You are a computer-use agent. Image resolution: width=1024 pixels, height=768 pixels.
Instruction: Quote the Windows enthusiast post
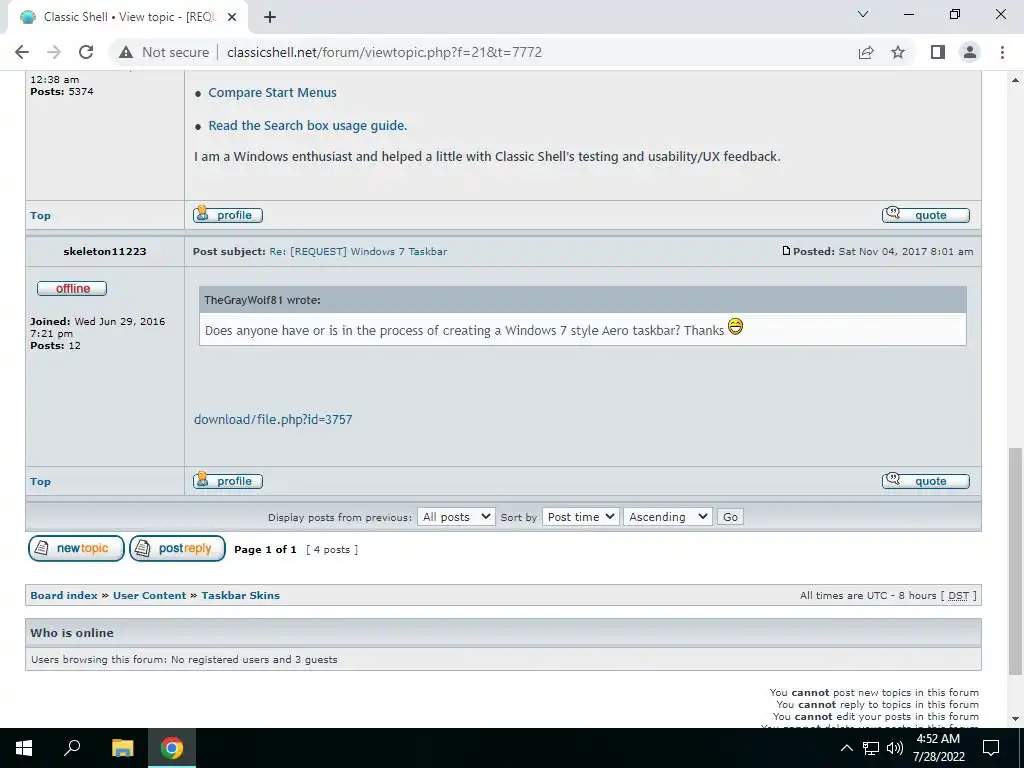pyautogui.click(x=926, y=215)
